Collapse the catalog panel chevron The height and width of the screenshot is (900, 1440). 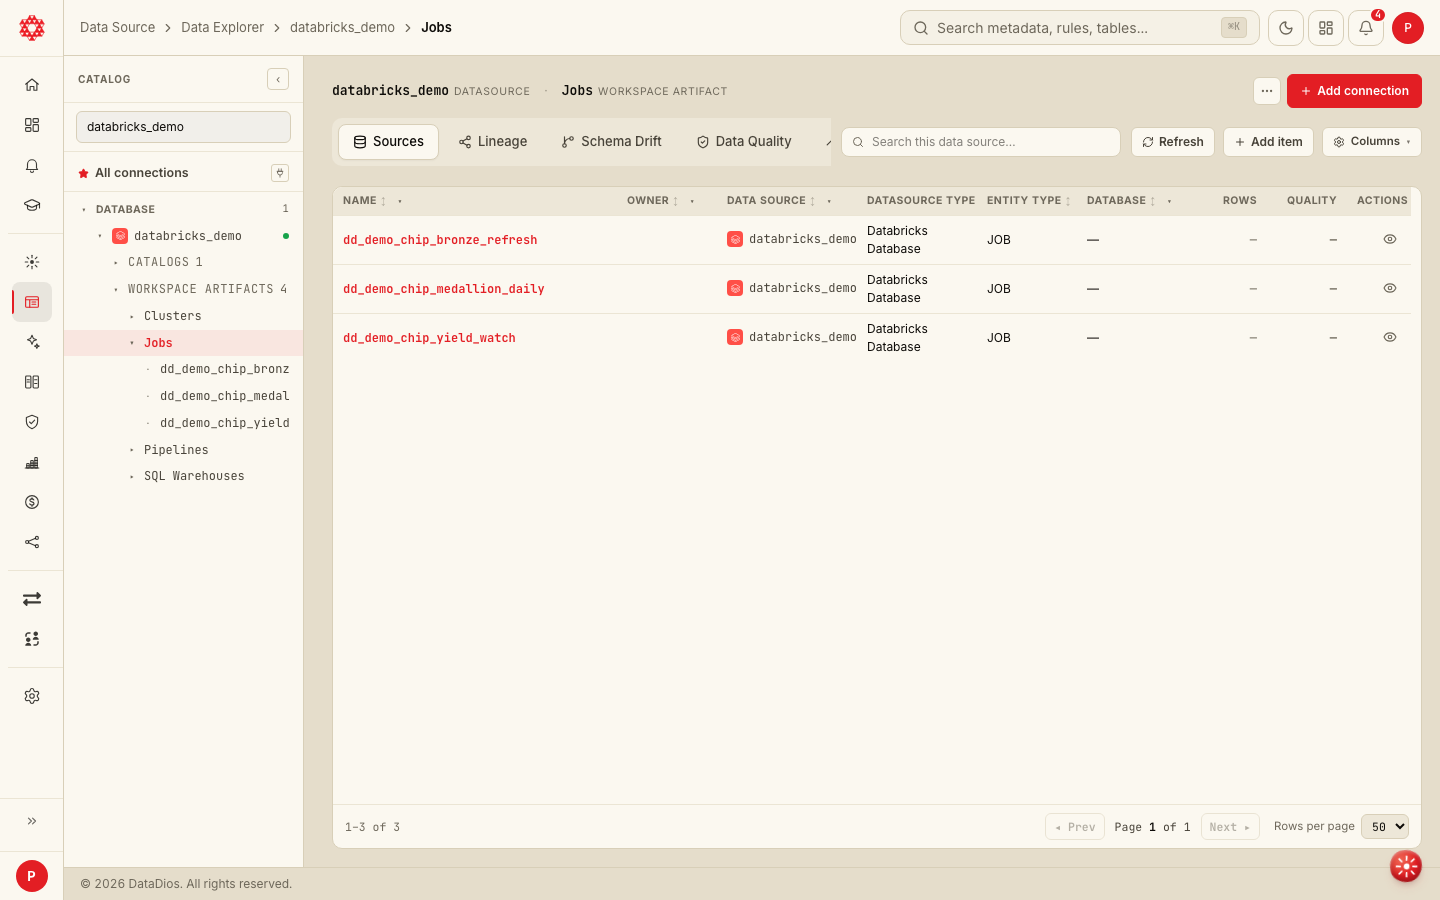(278, 79)
